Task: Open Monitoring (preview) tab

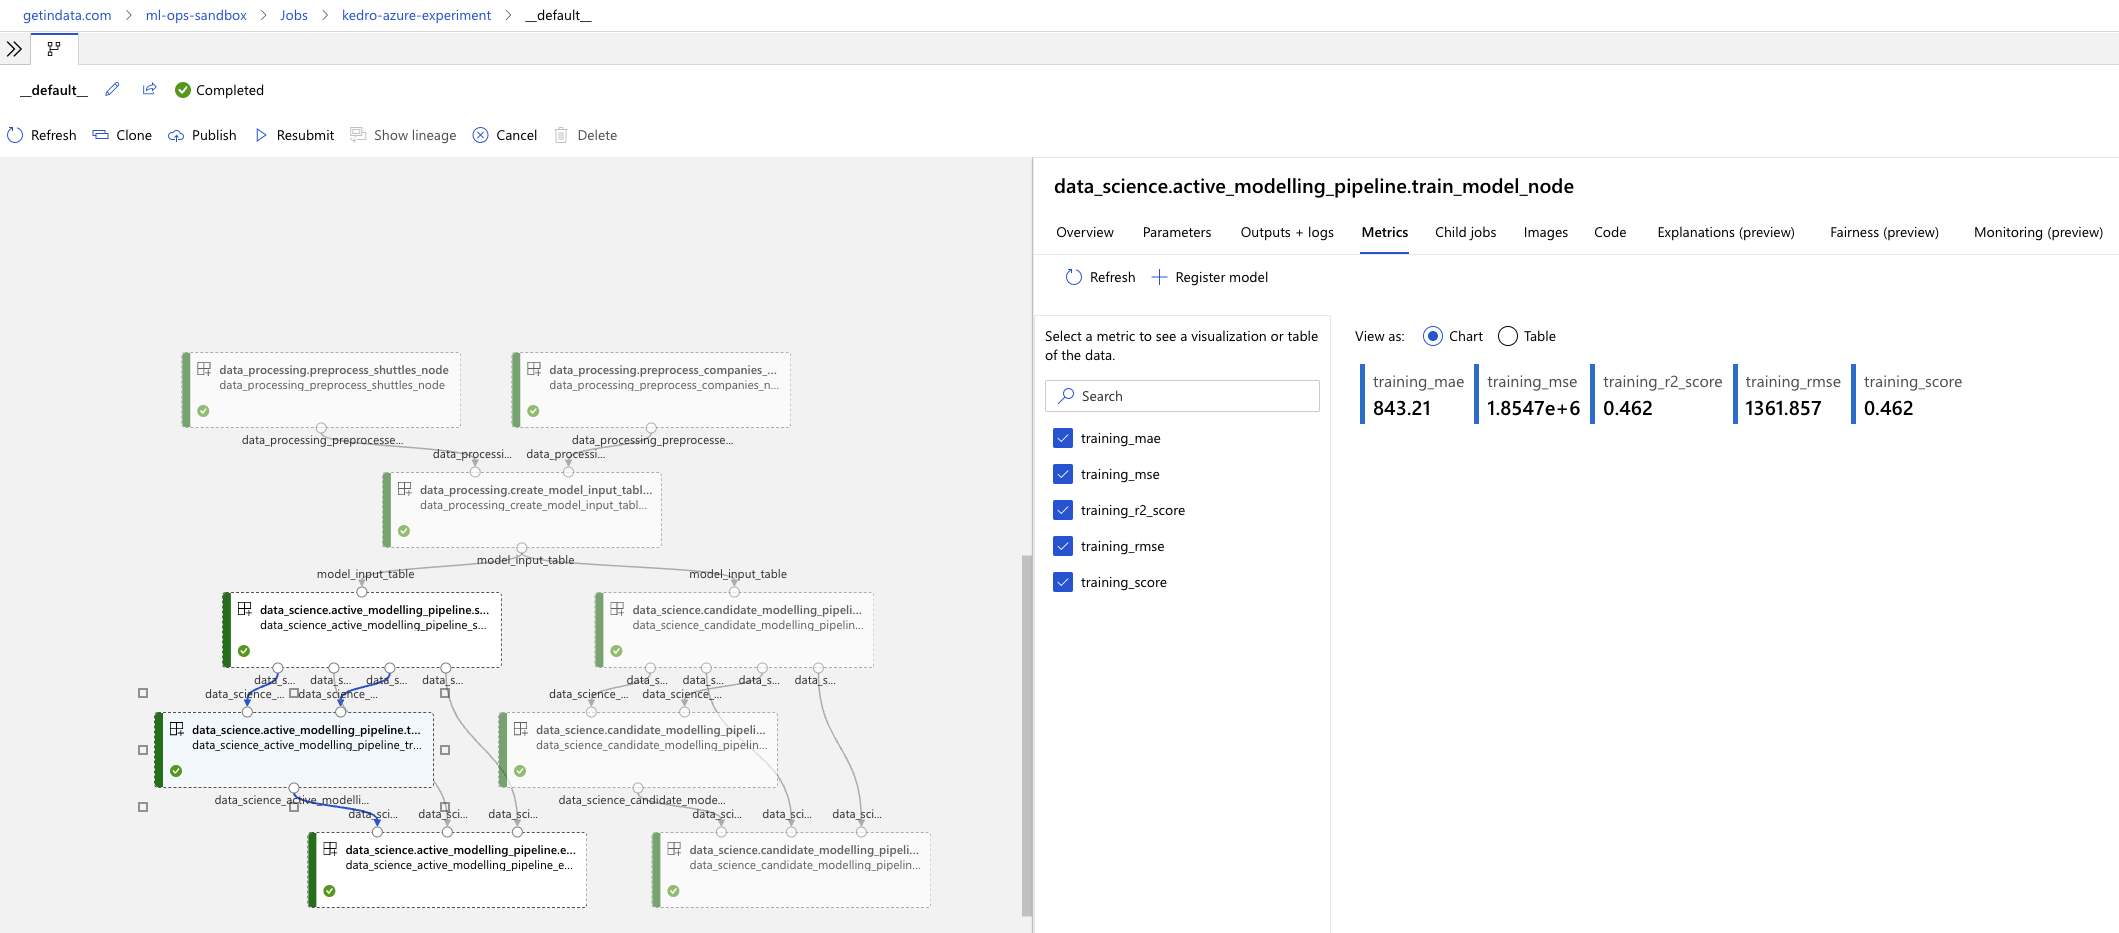Action: tap(2038, 232)
